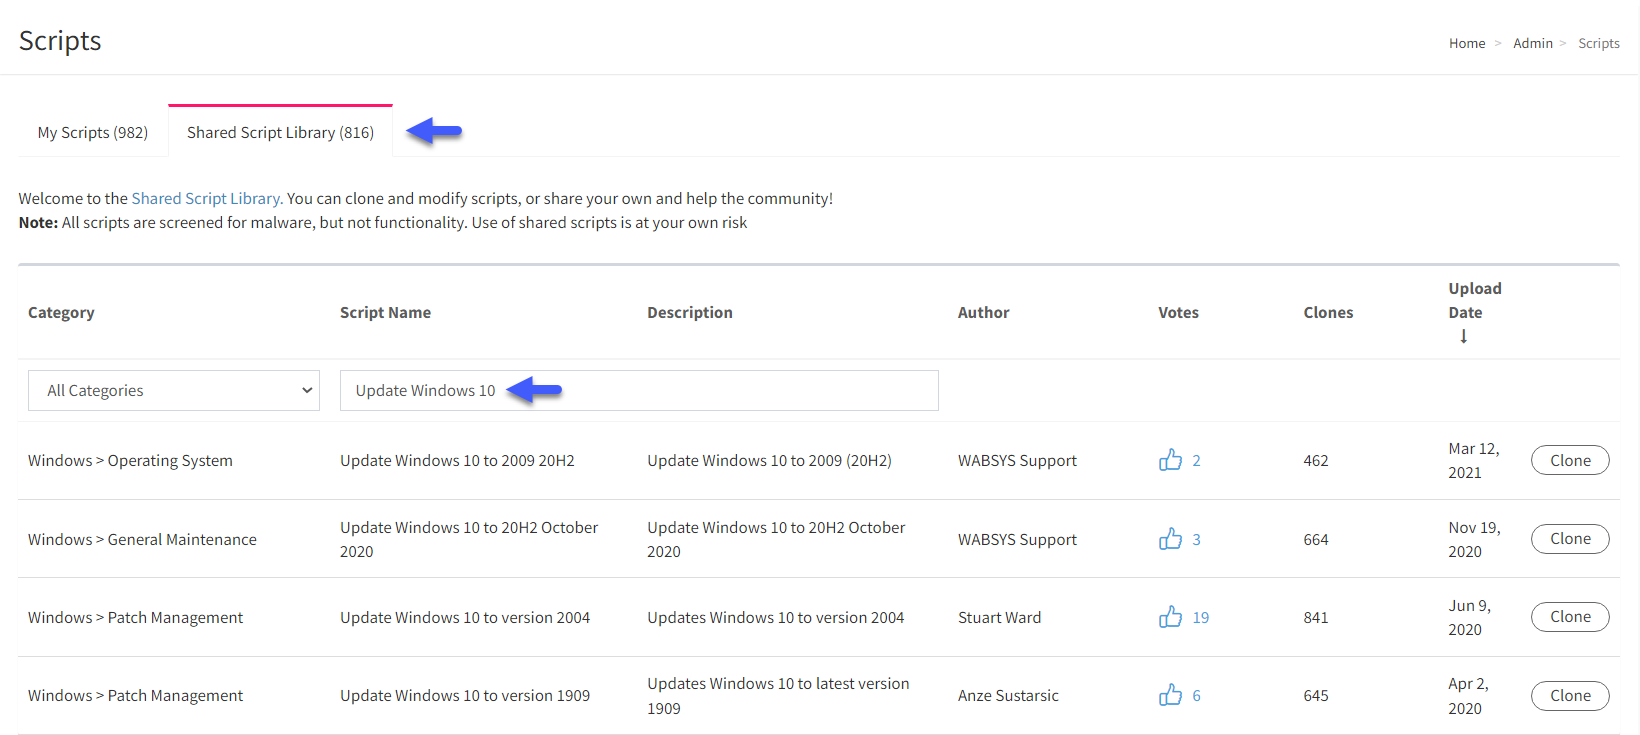This screenshot has height=735, width=1640.
Task: Open the Admin breadcrumb link
Action: point(1532,43)
